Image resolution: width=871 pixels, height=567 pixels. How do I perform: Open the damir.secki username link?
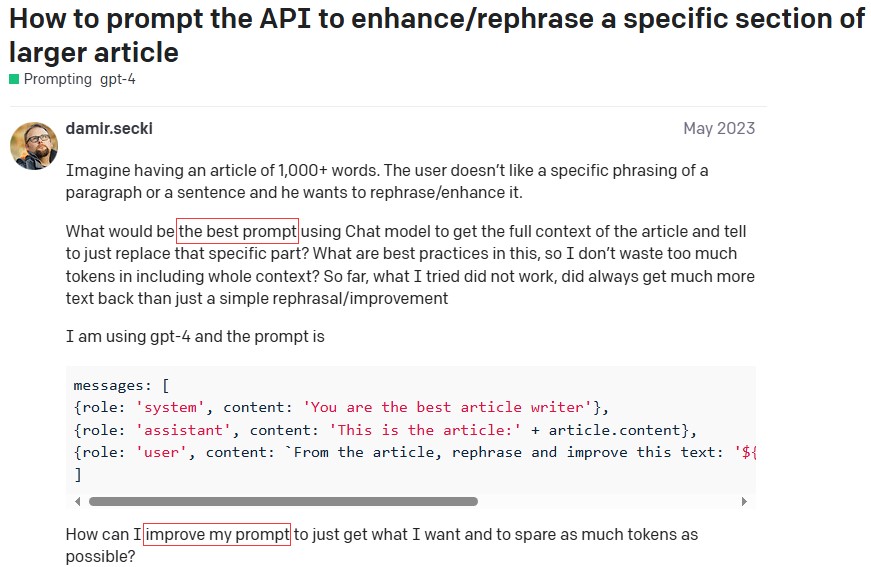[x=108, y=128]
